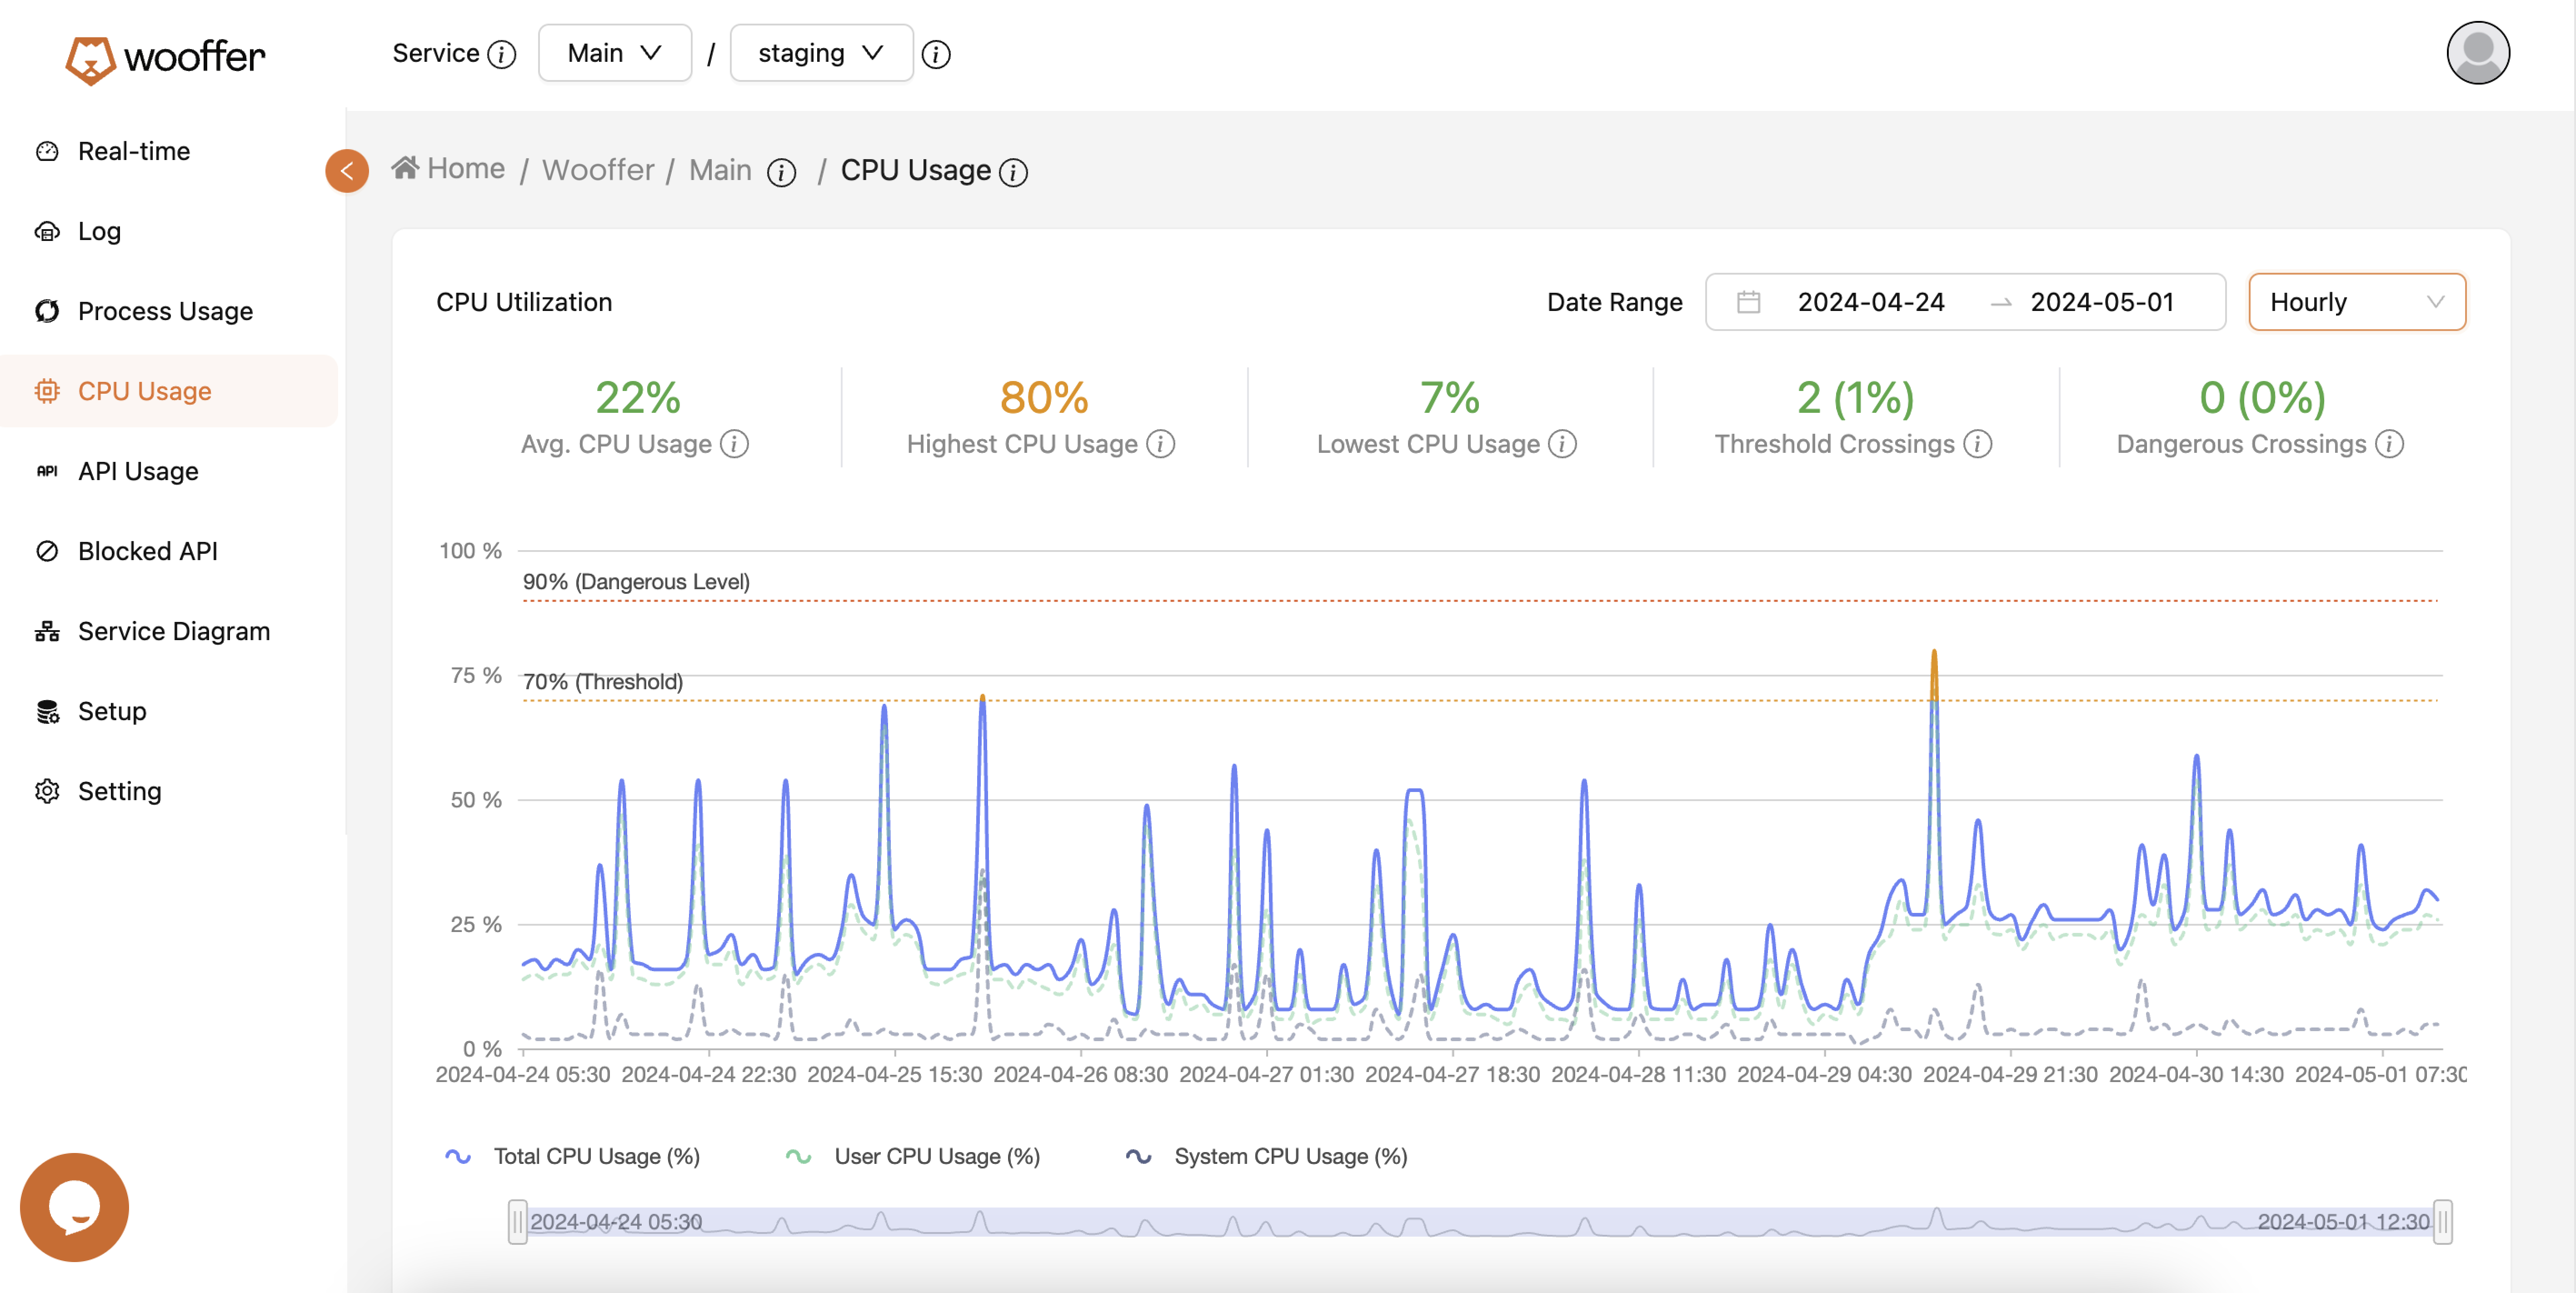2576x1293 pixels.
Task: Open Process Usage in the sidebar
Action: coord(165,311)
